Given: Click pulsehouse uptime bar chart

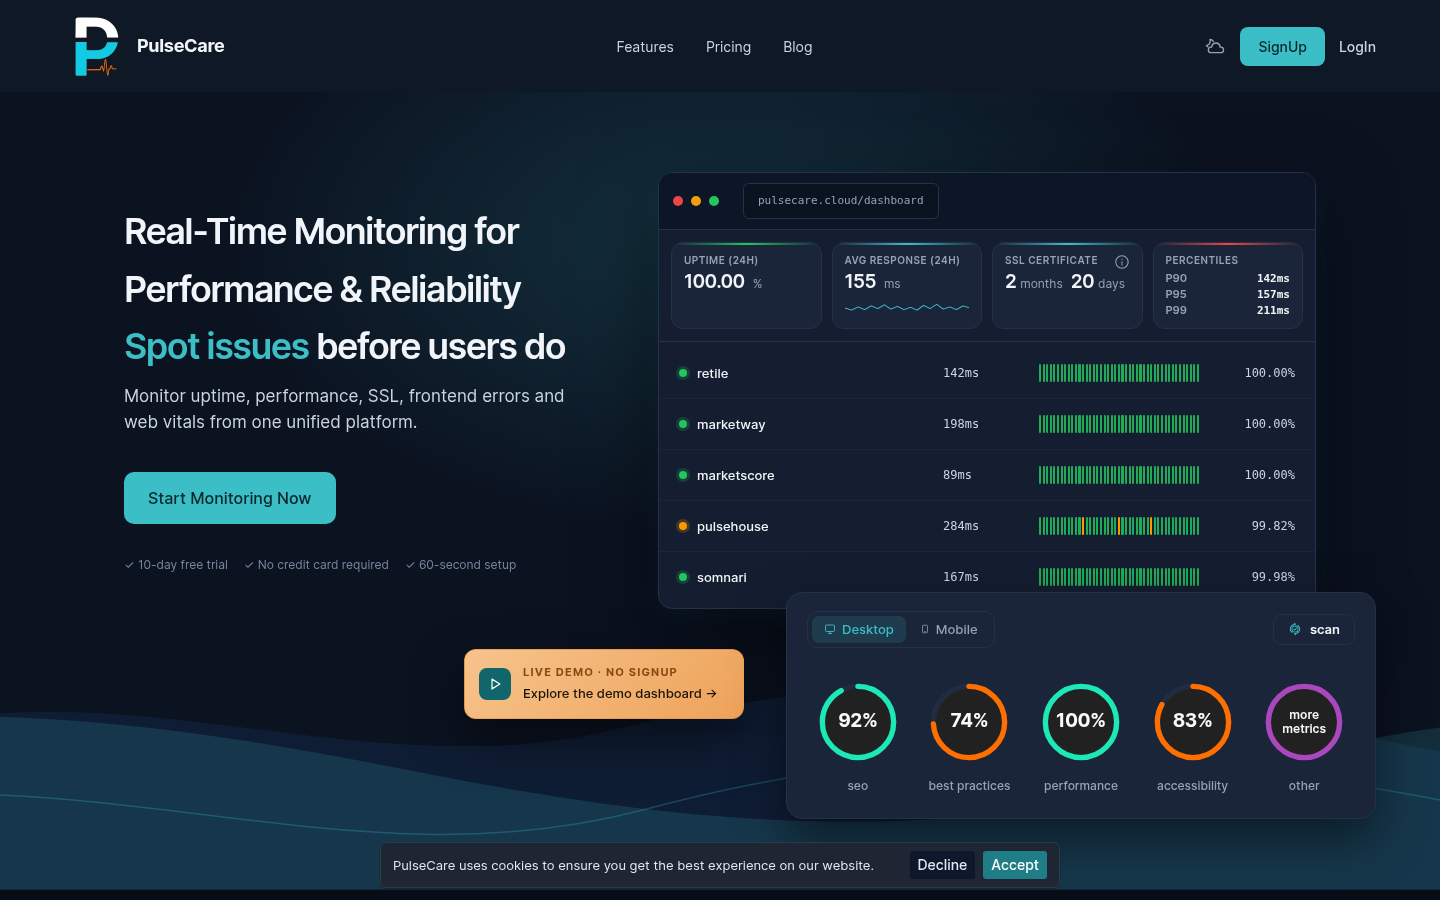Looking at the screenshot, I should point(1119,526).
